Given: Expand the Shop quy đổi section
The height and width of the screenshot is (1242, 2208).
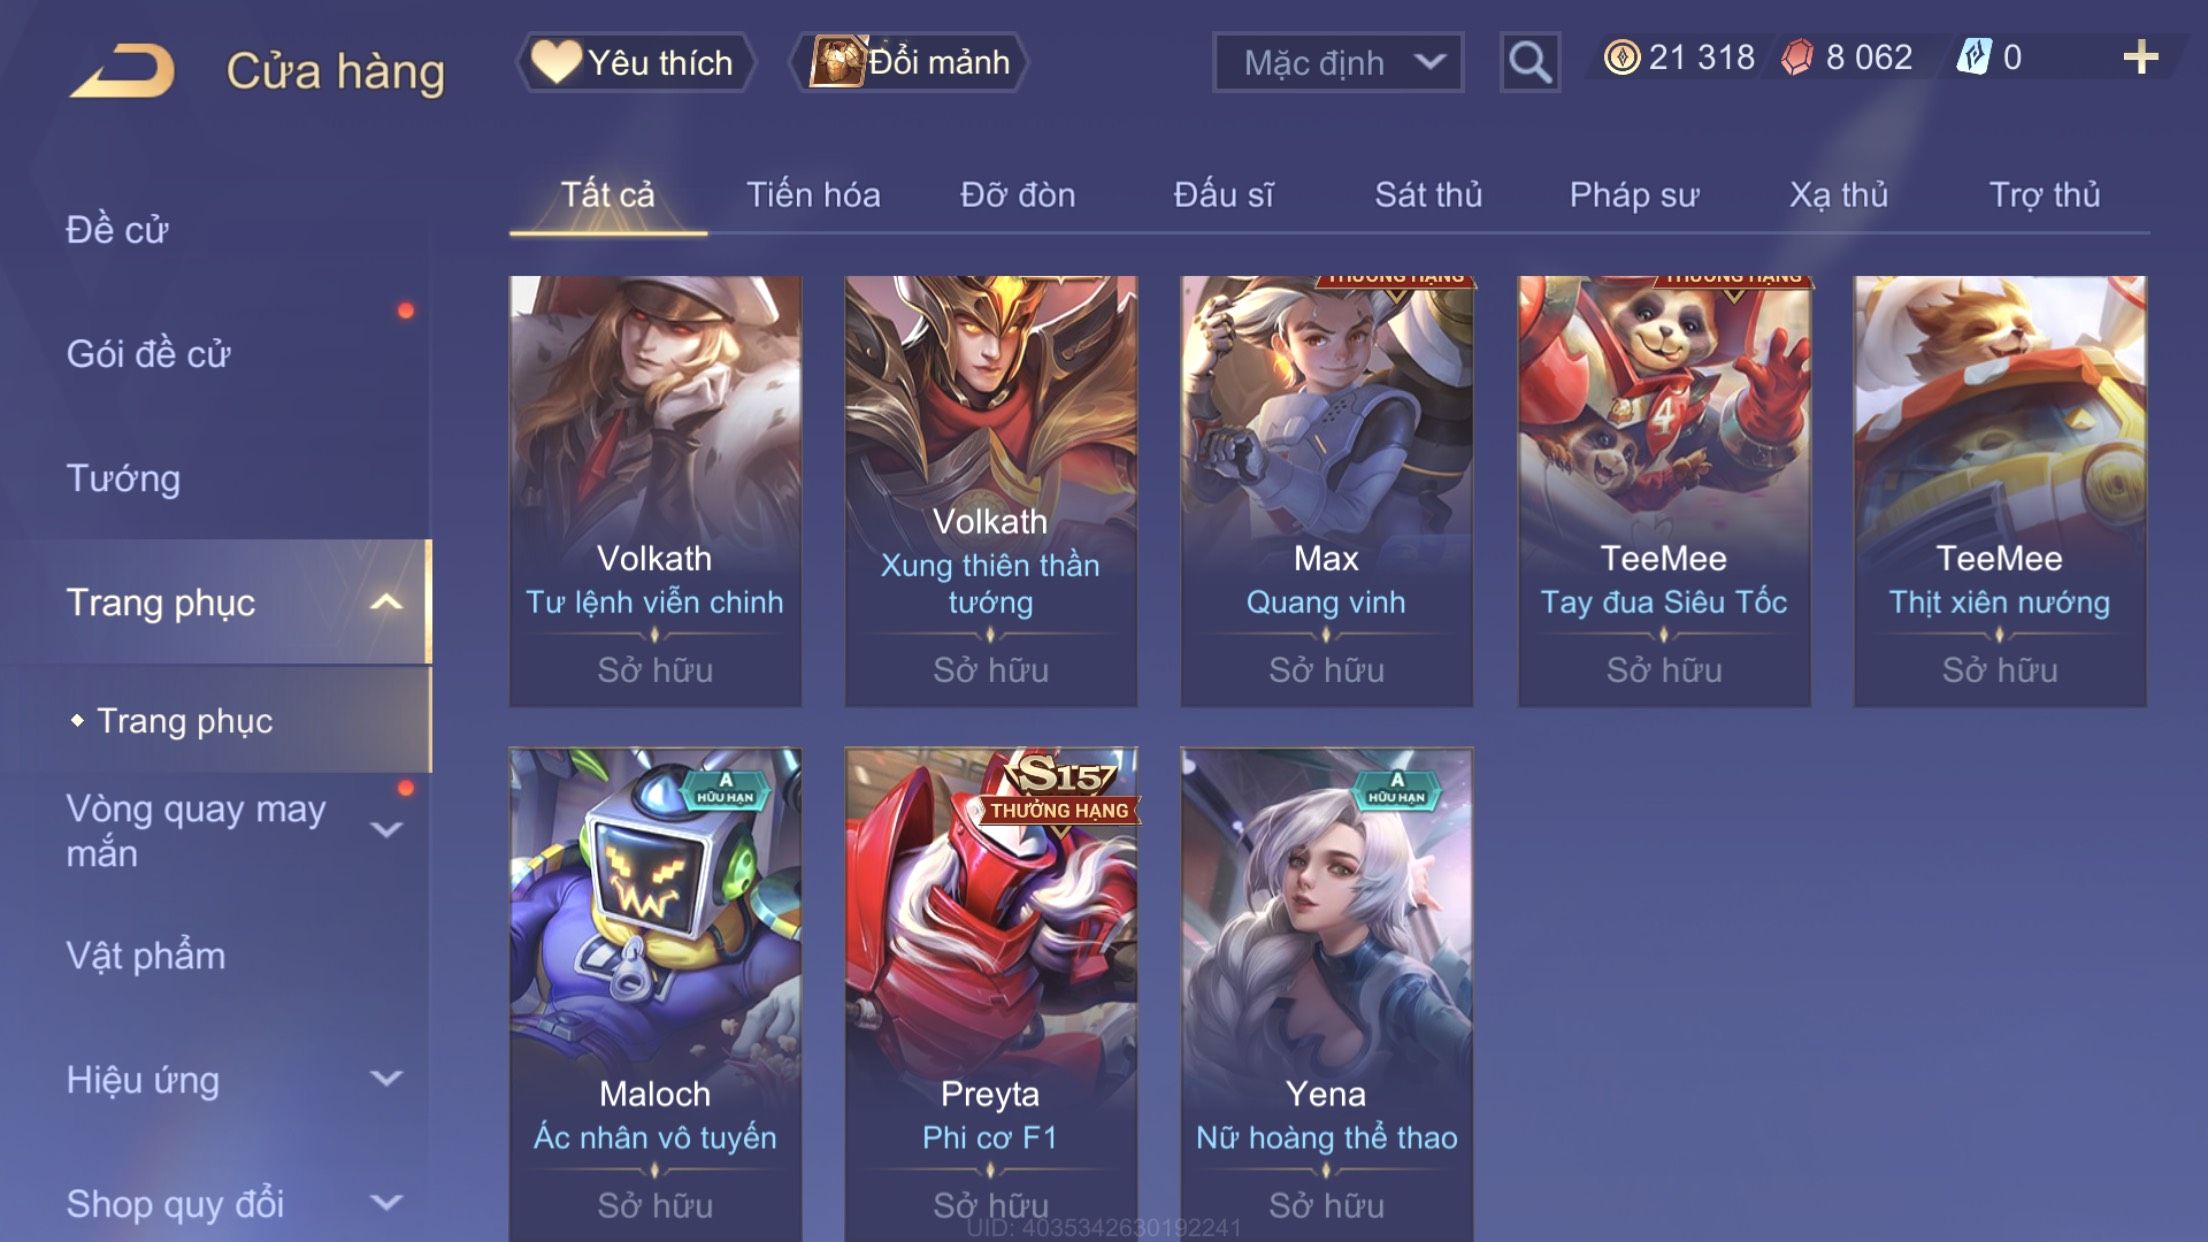Looking at the screenshot, I should click(387, 1203).
